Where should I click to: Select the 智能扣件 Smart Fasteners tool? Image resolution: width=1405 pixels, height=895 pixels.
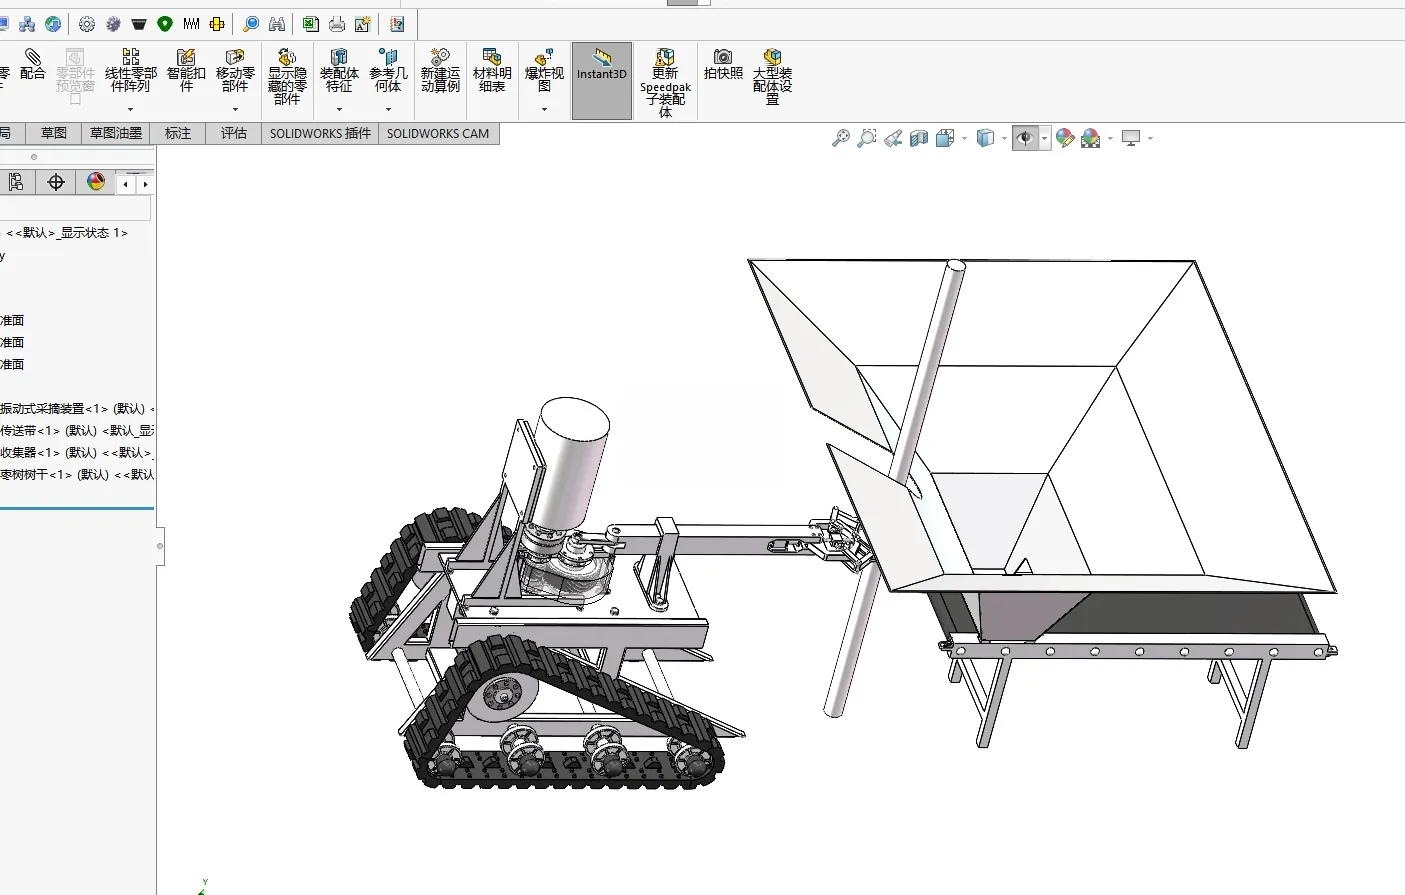click(186, 71)
